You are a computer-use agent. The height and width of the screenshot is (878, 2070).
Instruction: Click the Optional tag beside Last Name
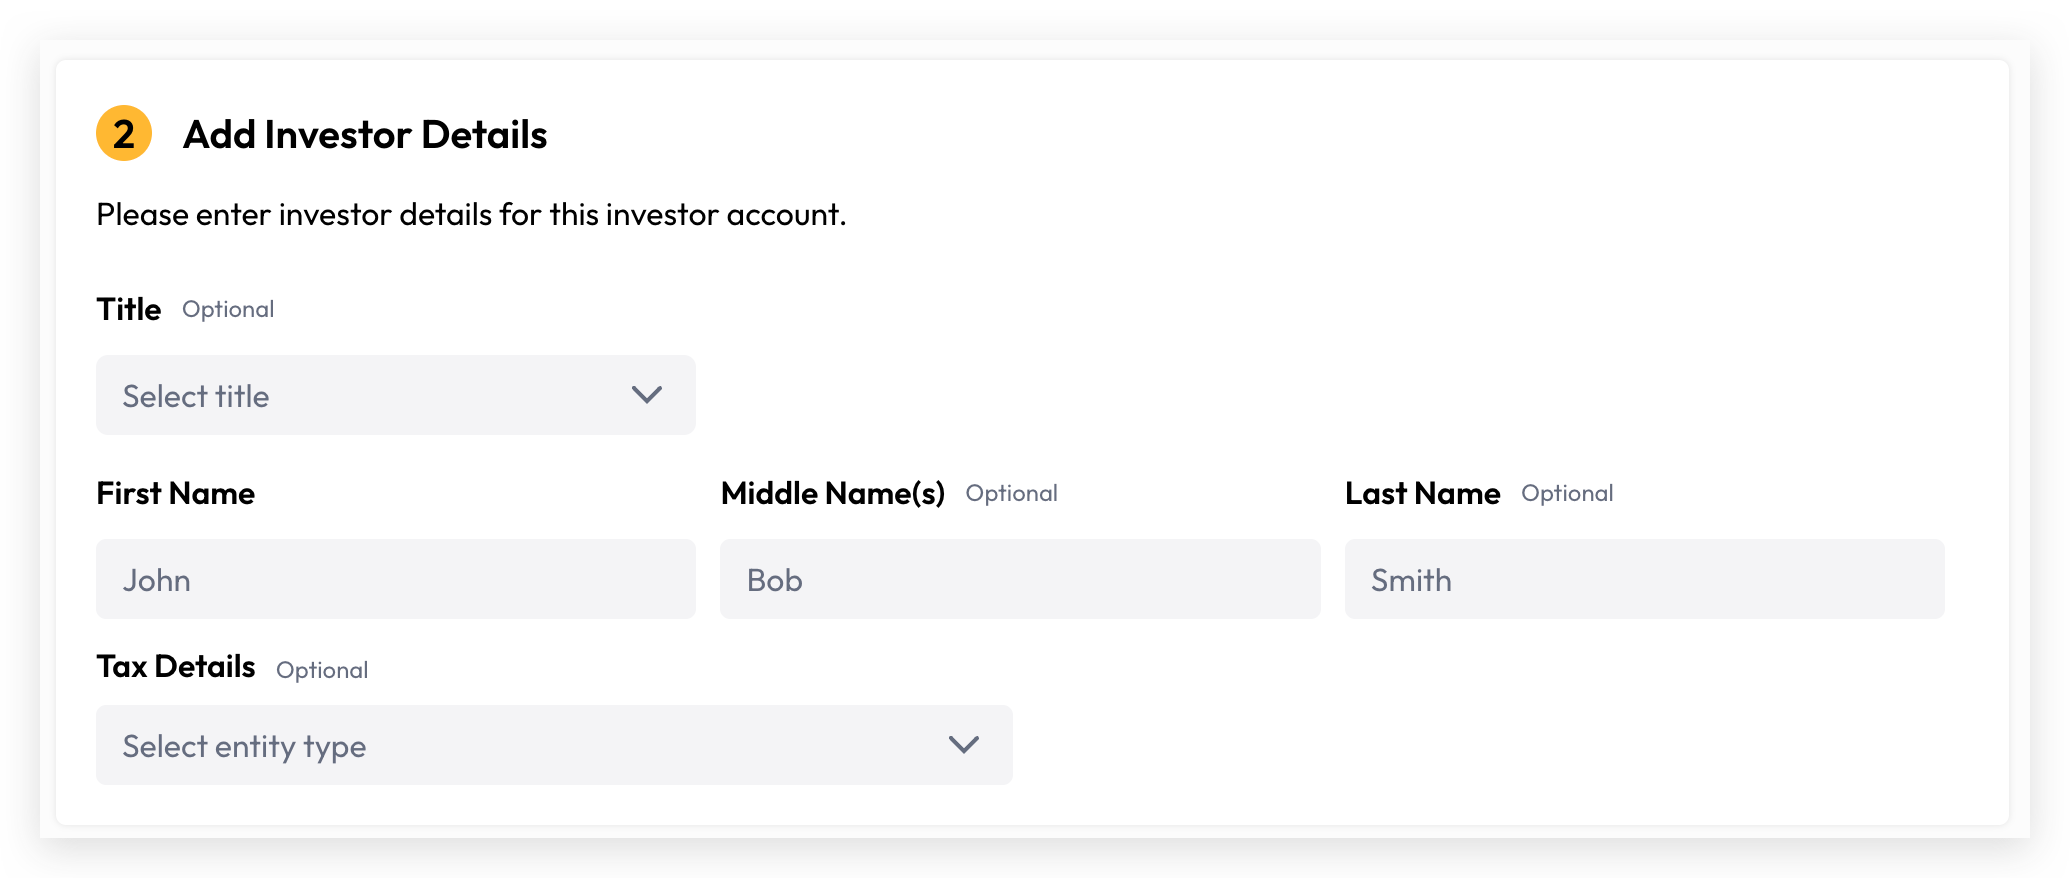click(1568, 494)
